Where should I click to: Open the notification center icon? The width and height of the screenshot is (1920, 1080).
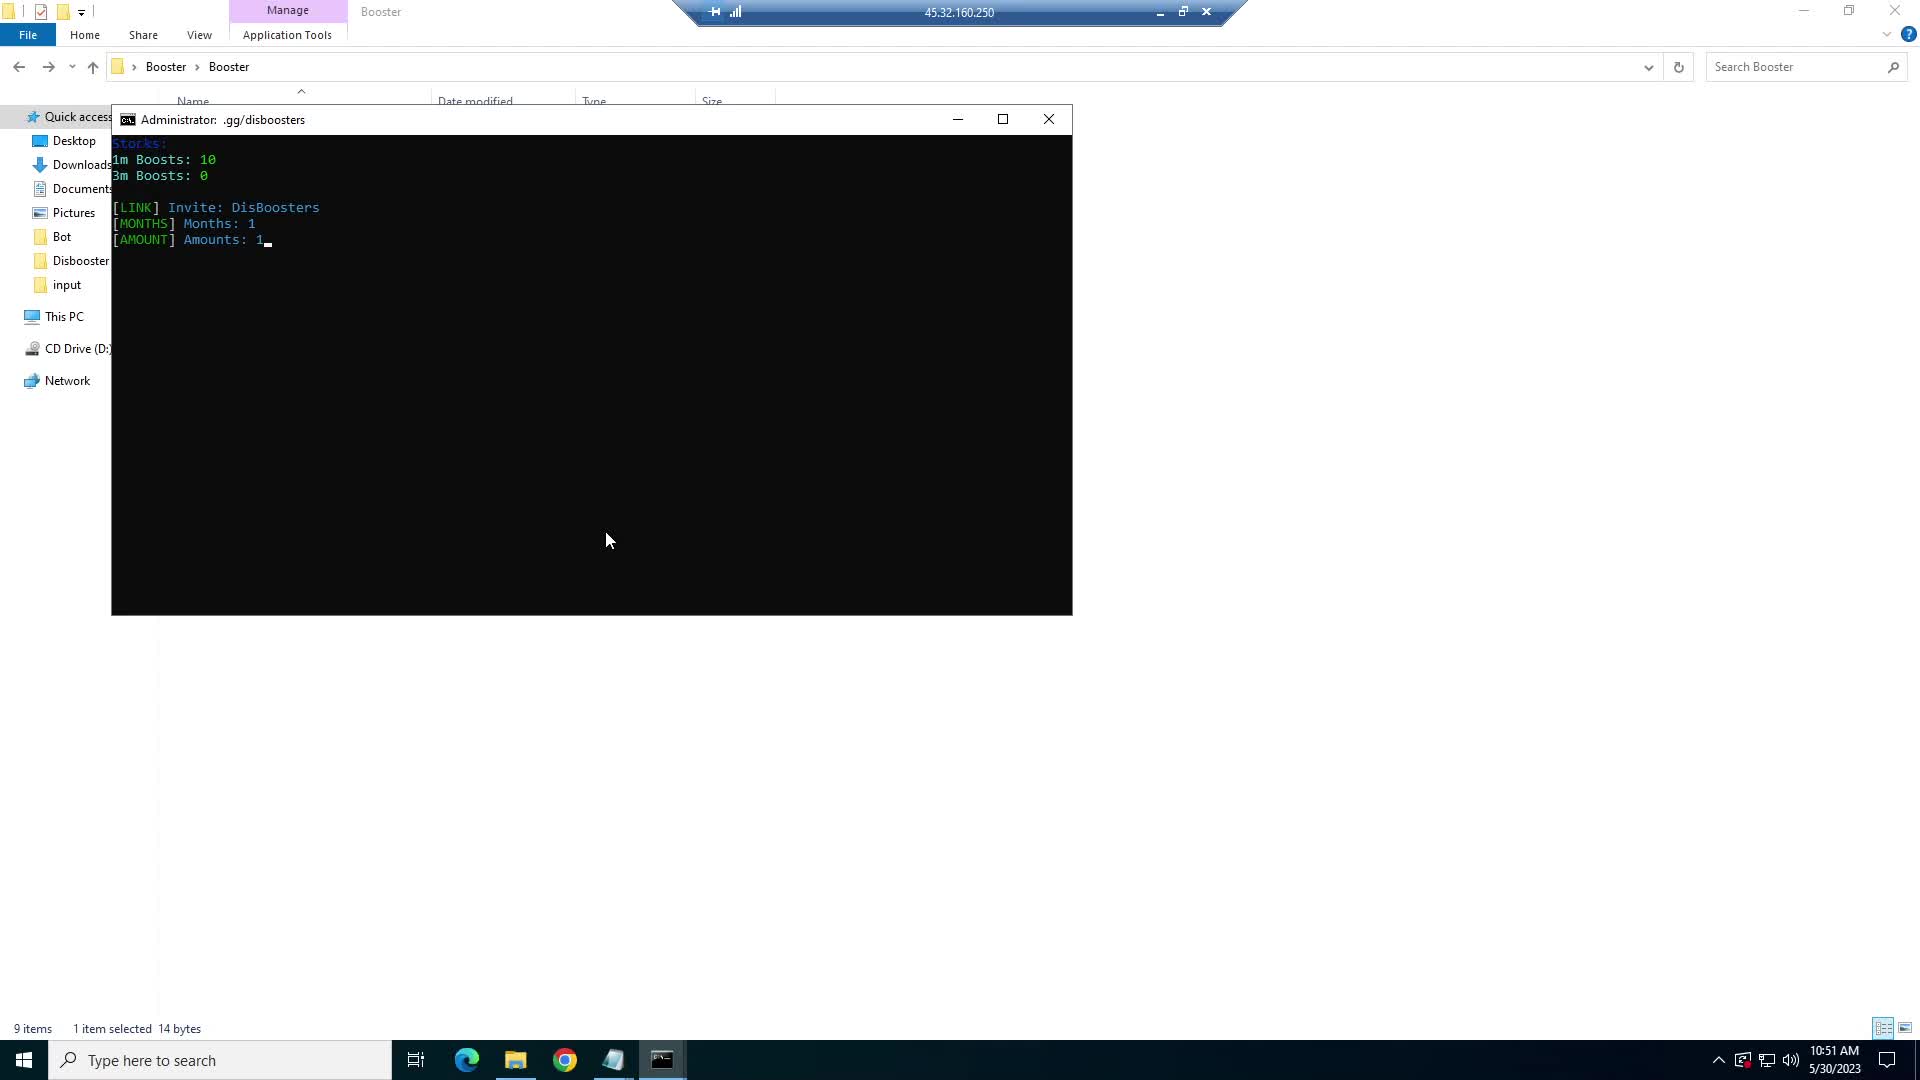pos(1887,1060)
